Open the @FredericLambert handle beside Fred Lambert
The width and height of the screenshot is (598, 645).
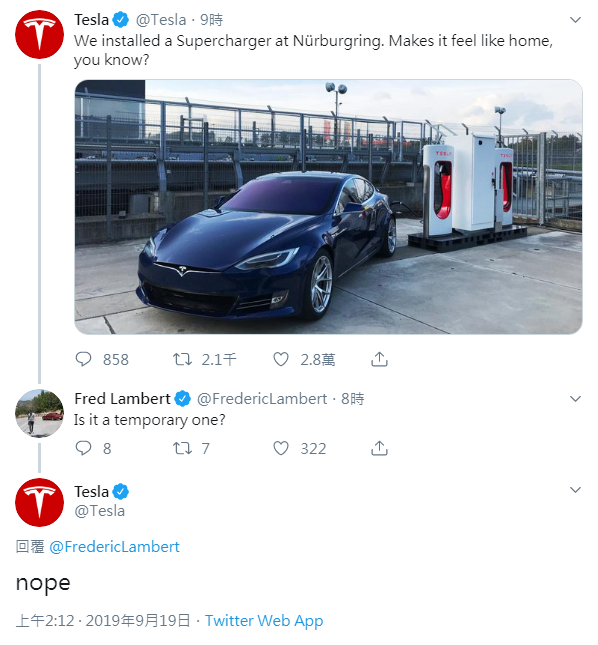coord(262,399)
